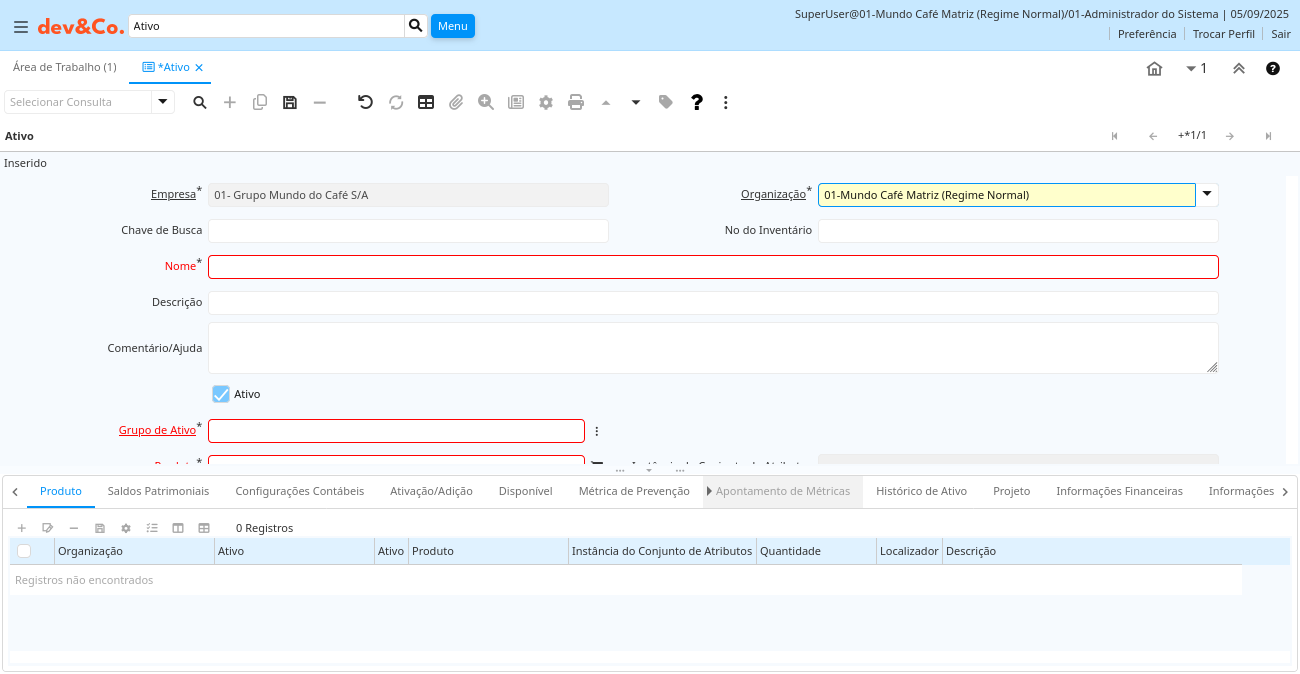The height and width of the screenshot is (674, 1300).
Task: Expand the Organização dropdown arrow
Action: (x=1207, y=195)
